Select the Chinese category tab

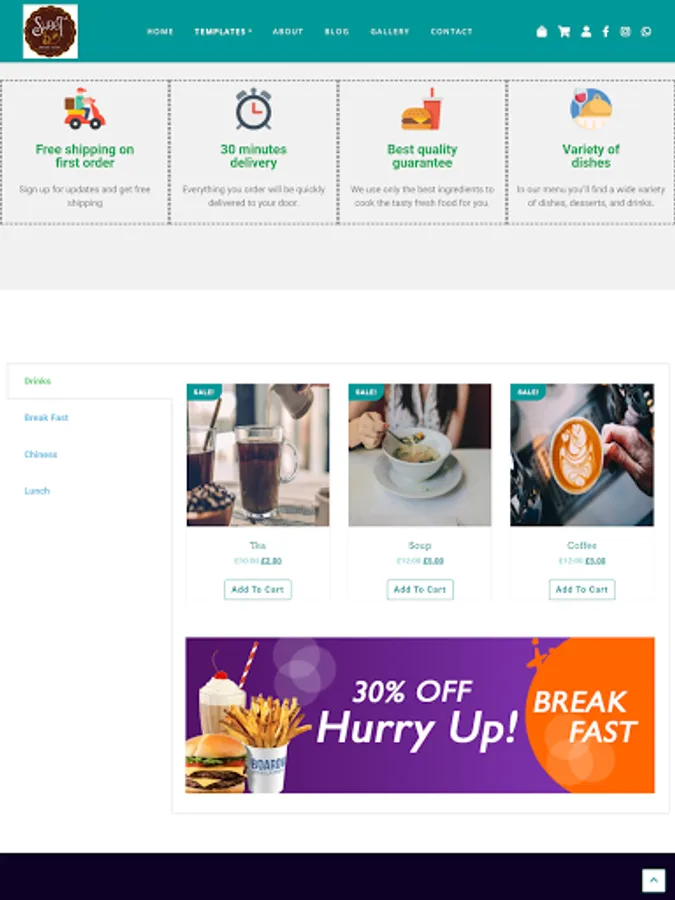point(41,454)
